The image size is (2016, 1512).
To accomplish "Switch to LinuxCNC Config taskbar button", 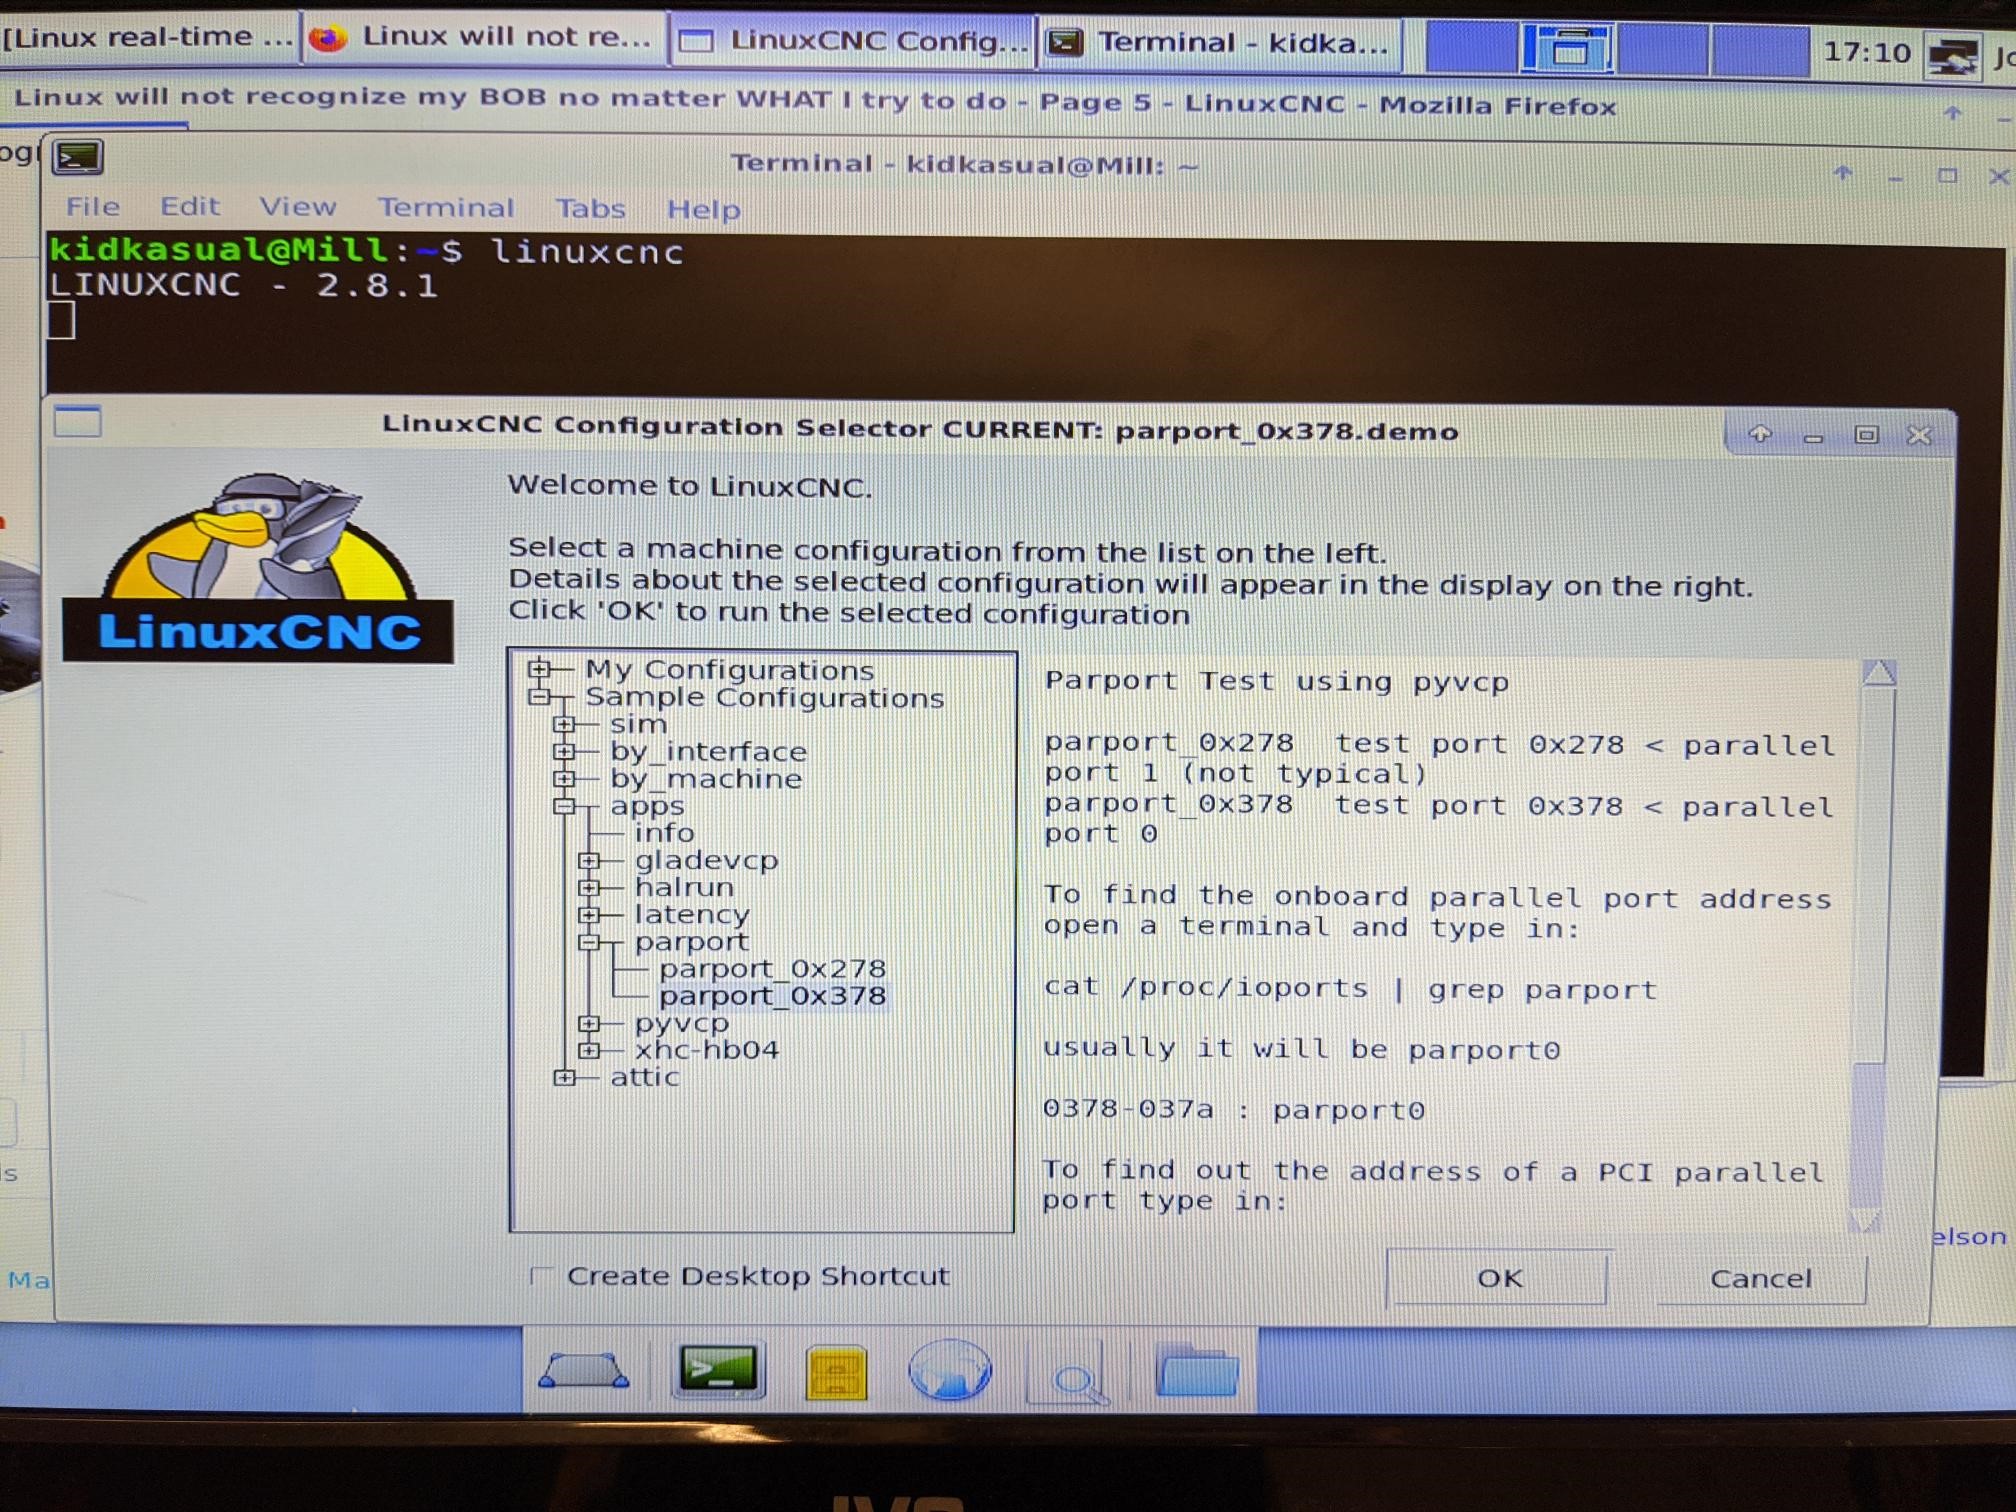I will [x=853, y=40].
